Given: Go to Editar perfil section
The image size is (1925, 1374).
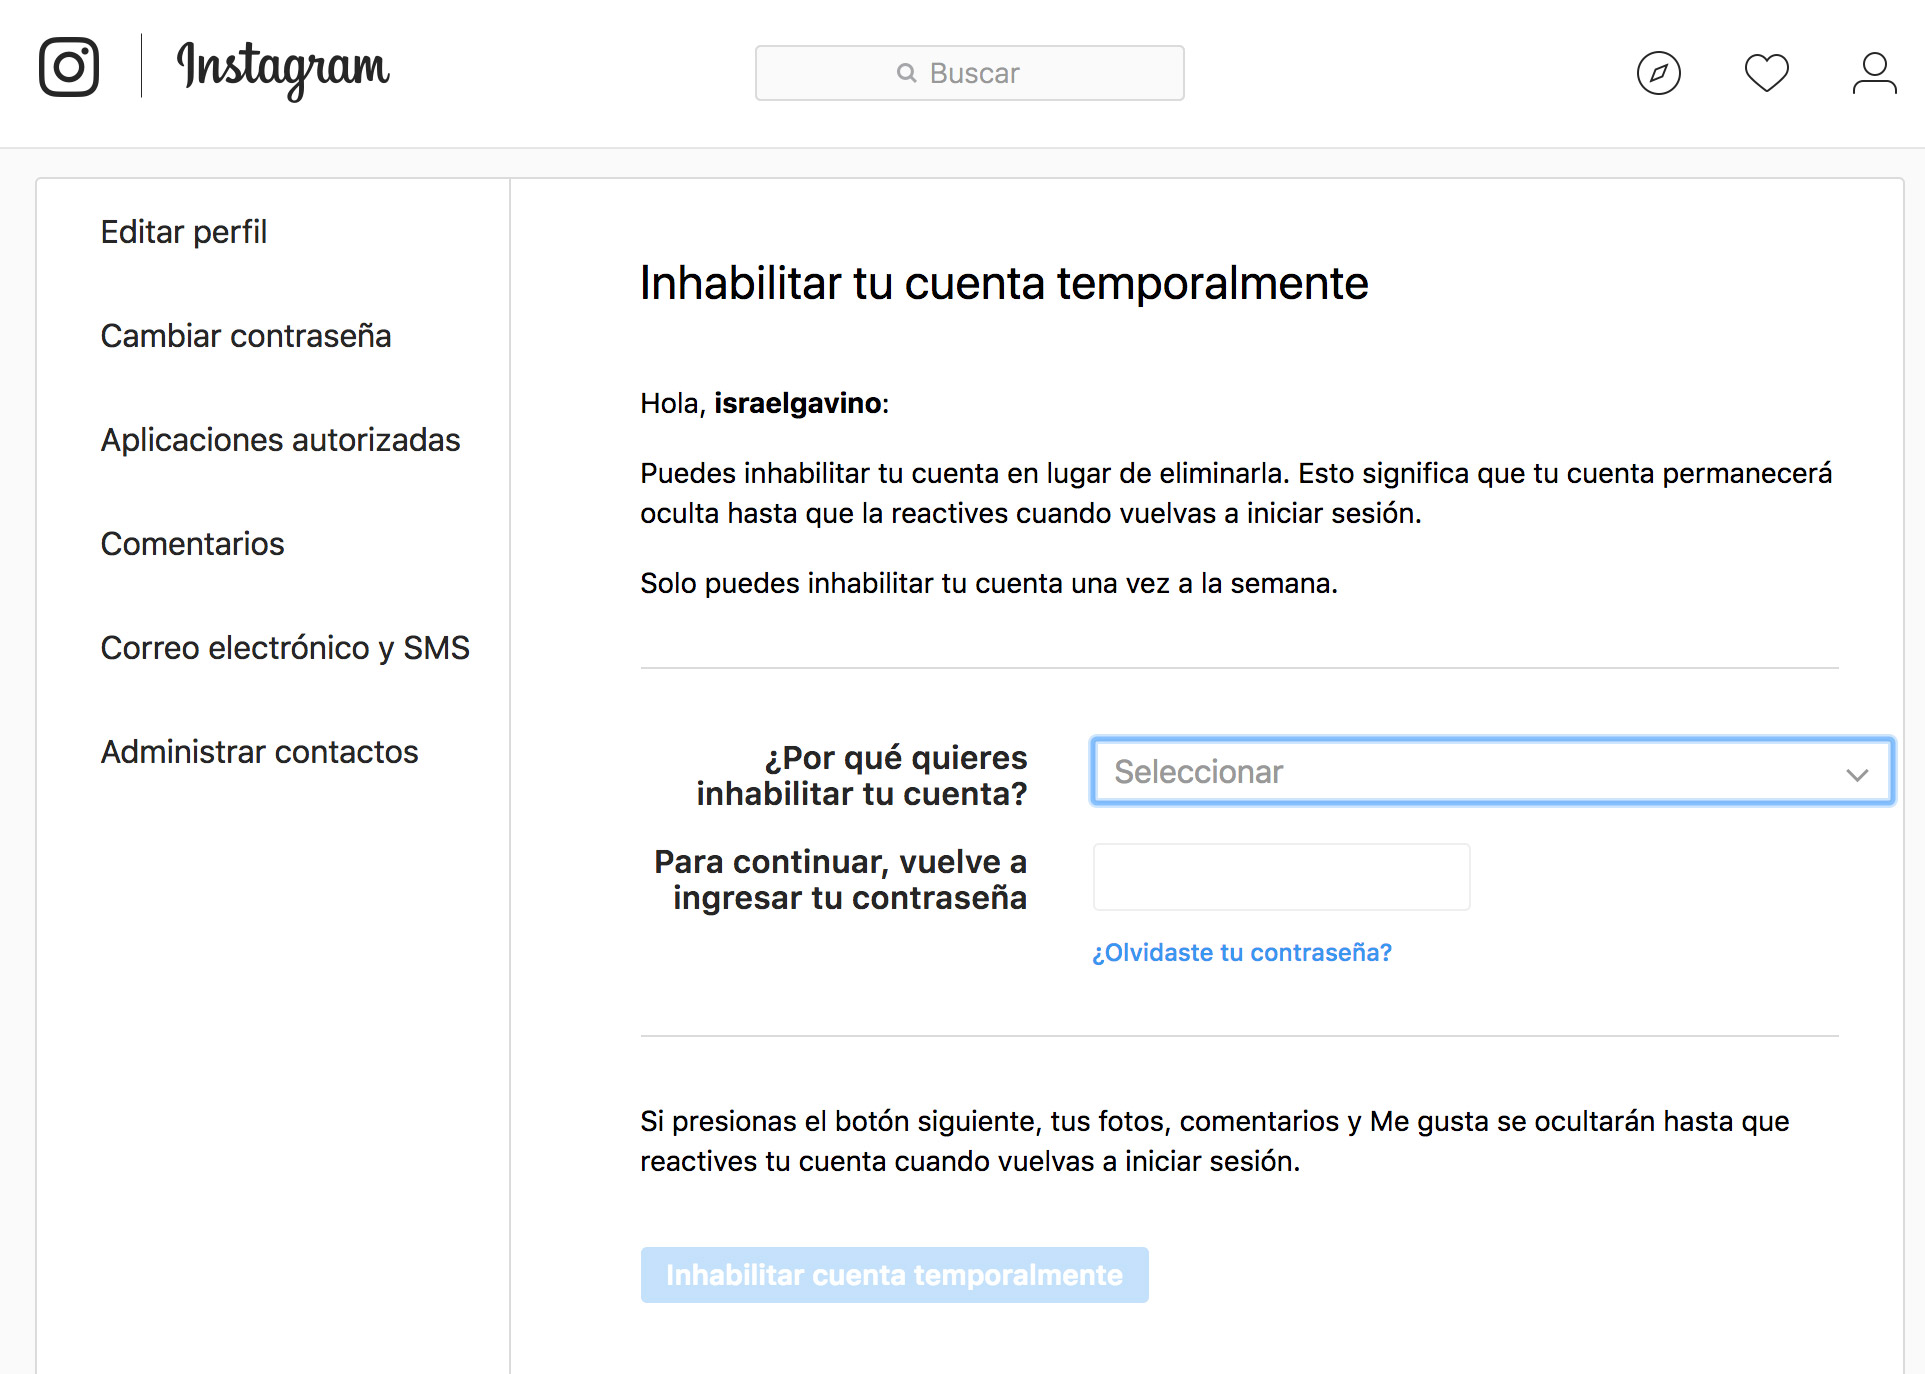Looking at the screenshot, I should pyautogui.click(x=184, y=232).
